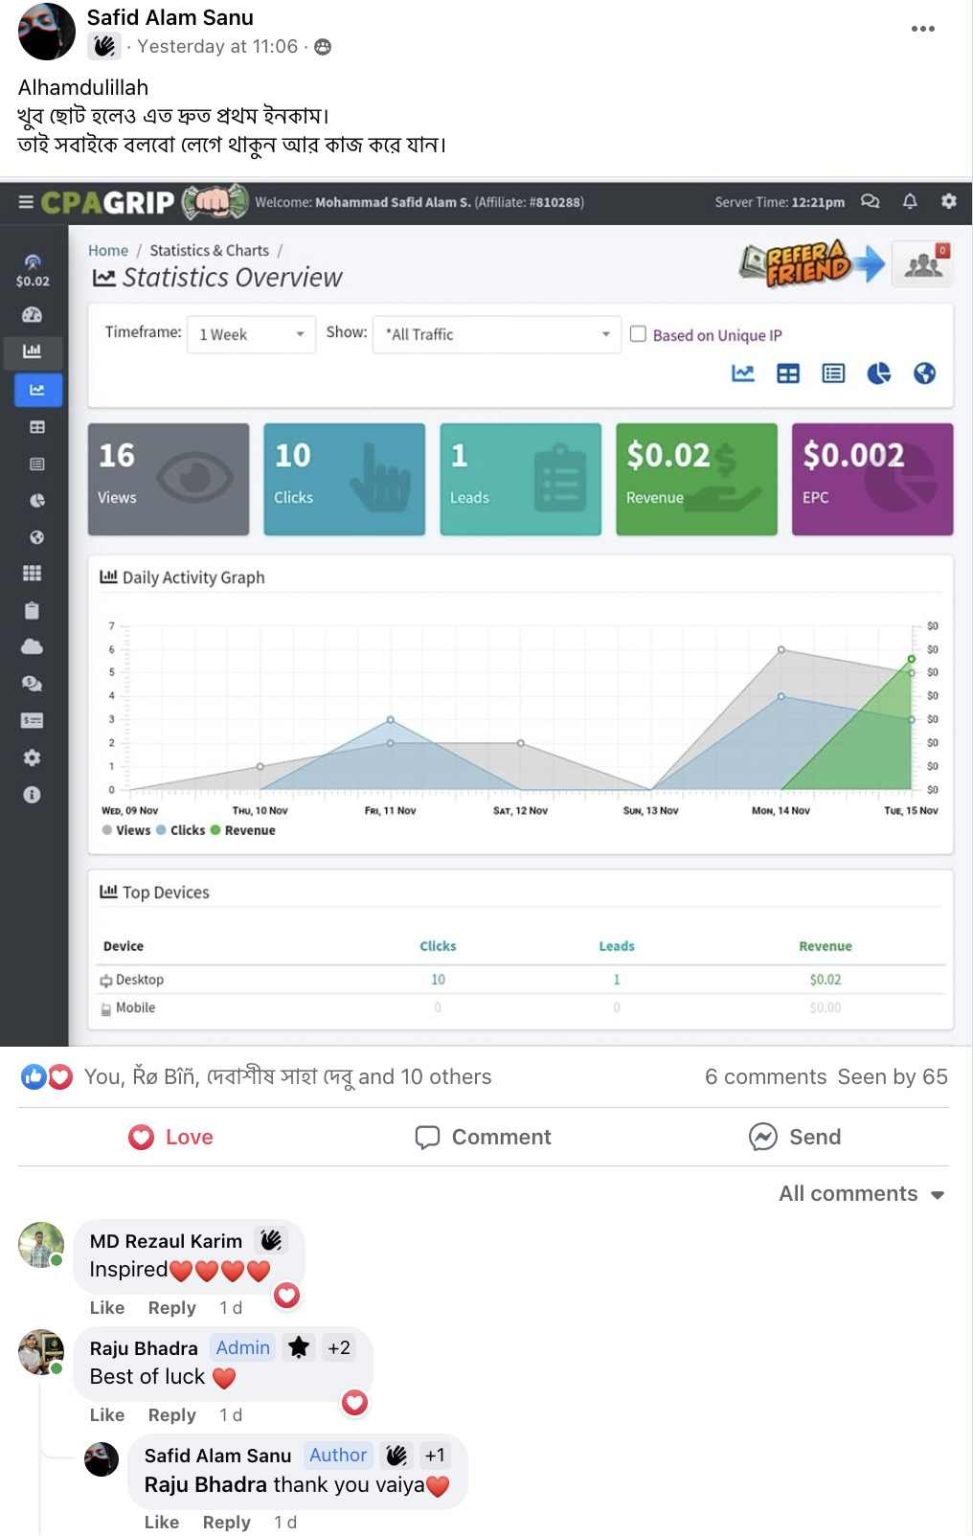Screen dimensions: 973x1536
Task: Sort by Clicks column header
Action: (438, 946)
